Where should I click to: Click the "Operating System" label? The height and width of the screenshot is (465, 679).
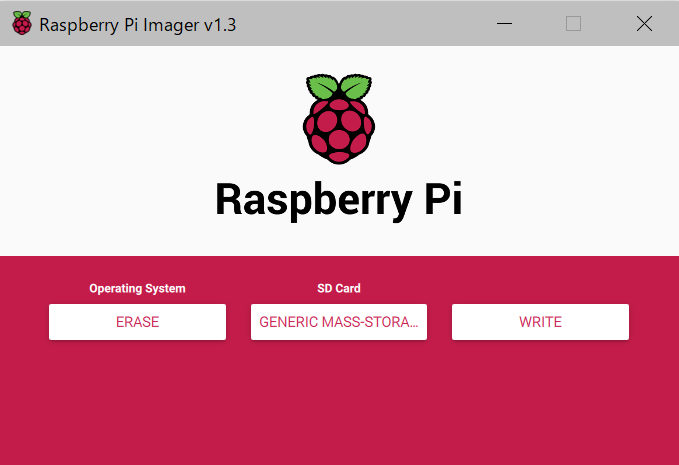(137, 288)
